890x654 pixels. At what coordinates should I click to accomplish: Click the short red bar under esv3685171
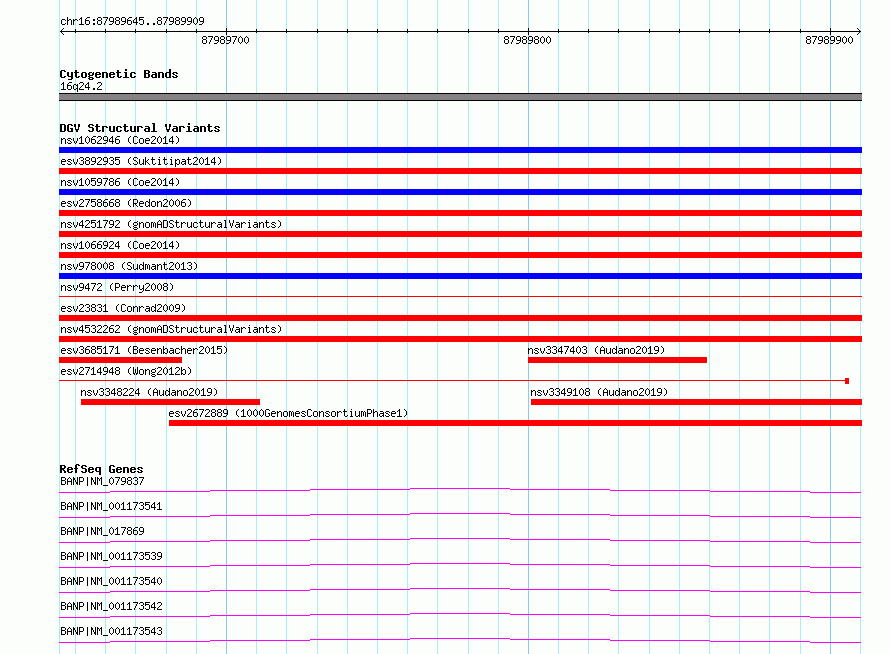pyautogui.click(x=120, y=360)
